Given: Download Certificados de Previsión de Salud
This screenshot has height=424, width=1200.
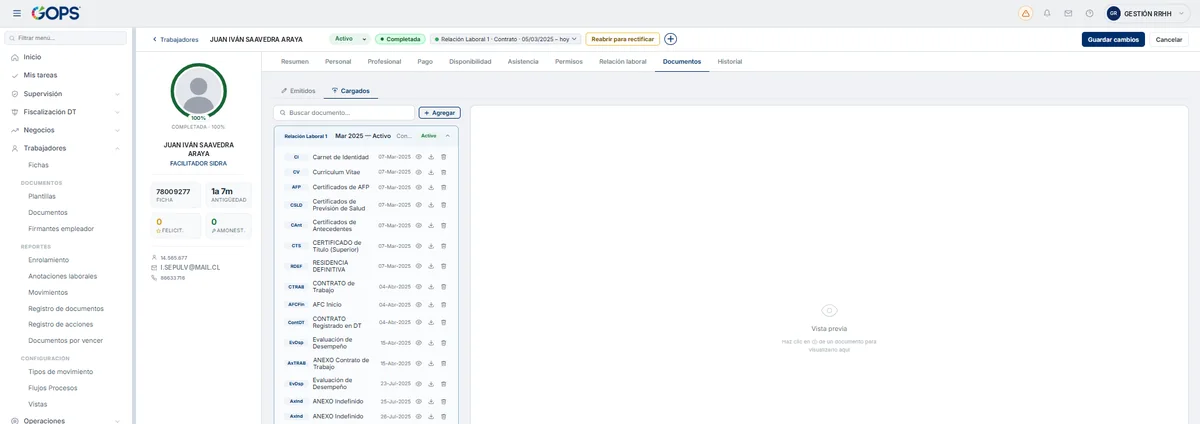Looking at the screenshot, I should (x=431, y=205).
